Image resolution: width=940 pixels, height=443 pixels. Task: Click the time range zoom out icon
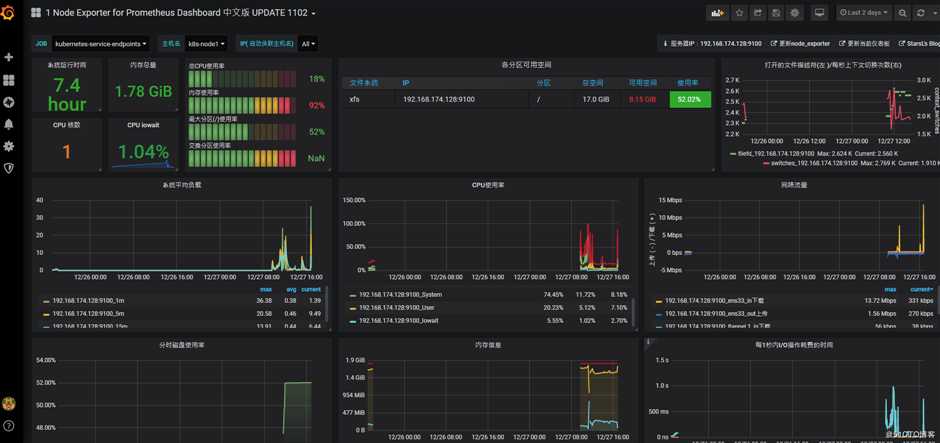902,13
